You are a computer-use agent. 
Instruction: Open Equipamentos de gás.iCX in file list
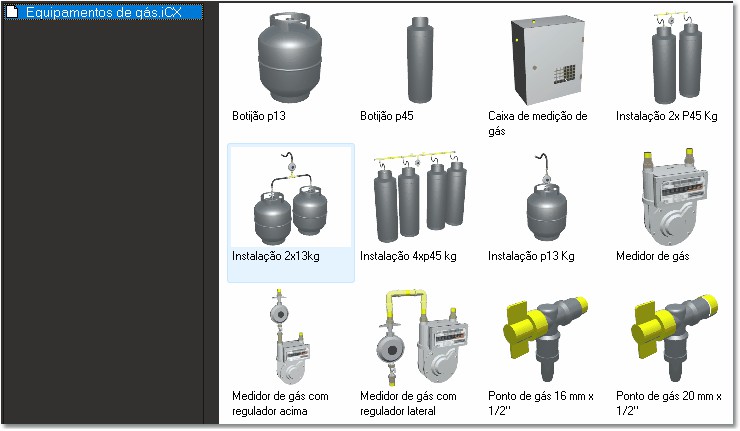[x=103, y=12]
